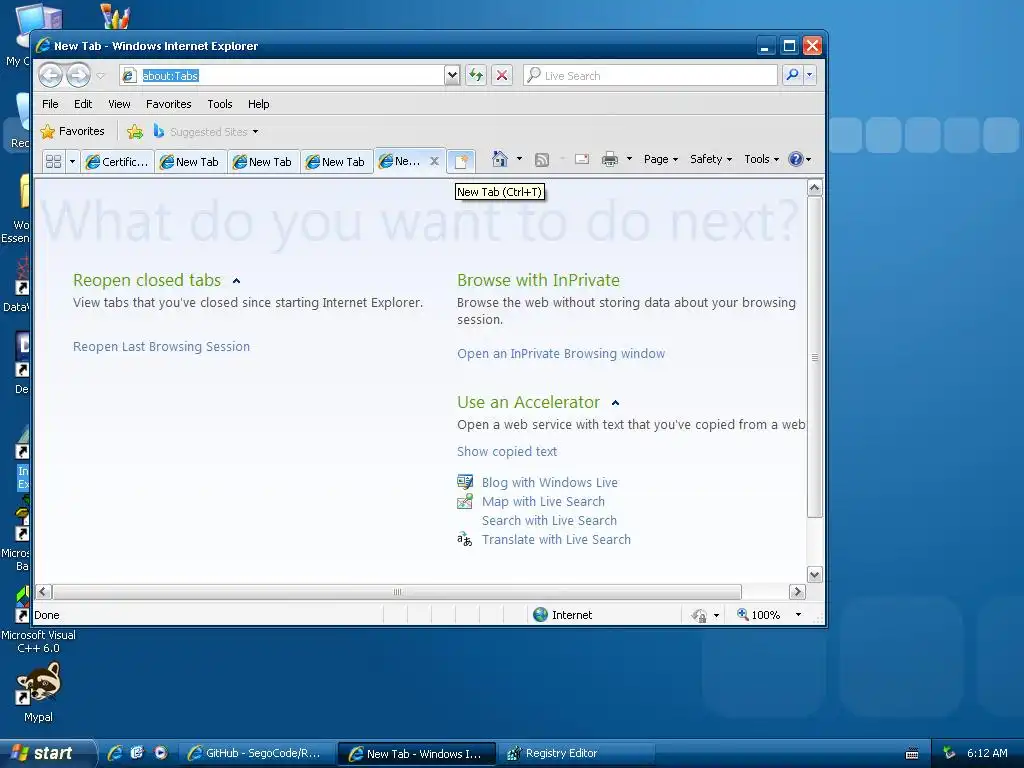The width and height of the screenshot is (1024, 768).
Task: Open the File menu
Action: point(50,104)
